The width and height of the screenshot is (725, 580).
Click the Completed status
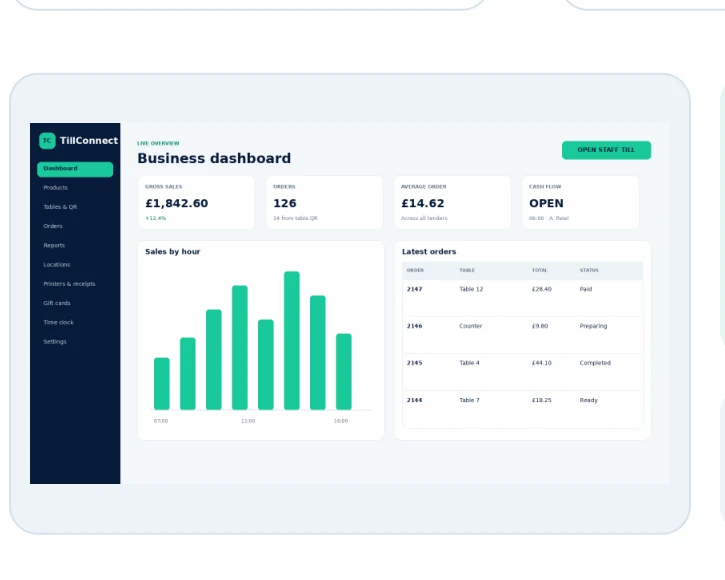(595, 363)
